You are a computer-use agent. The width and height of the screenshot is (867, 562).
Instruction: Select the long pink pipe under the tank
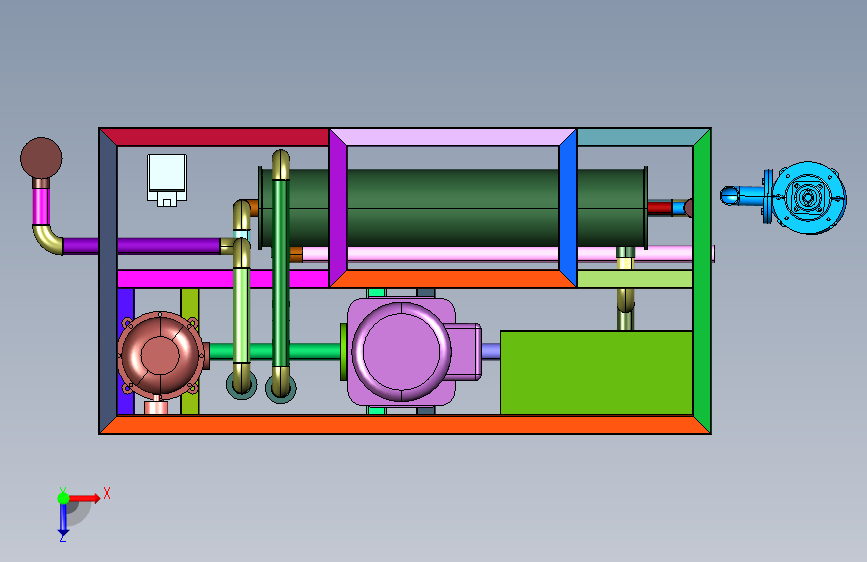508,254
